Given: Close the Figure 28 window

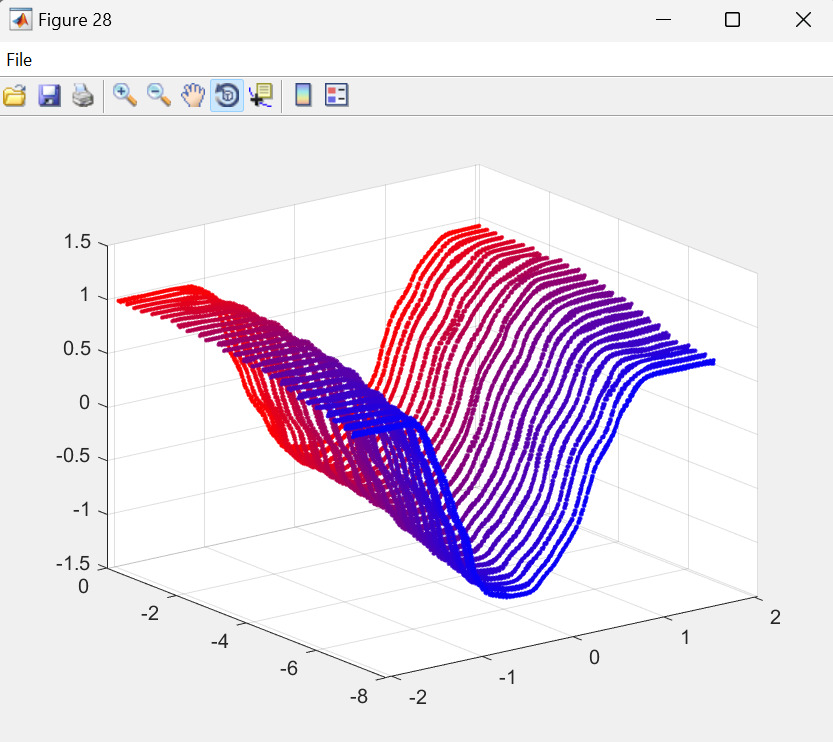Looking at the screenshot, I should tap(803, 20).
